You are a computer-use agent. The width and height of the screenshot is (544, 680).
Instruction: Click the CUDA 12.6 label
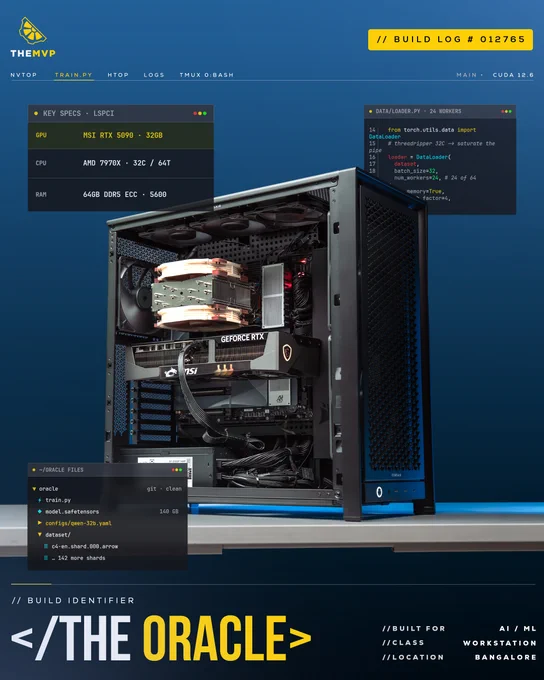513,75
